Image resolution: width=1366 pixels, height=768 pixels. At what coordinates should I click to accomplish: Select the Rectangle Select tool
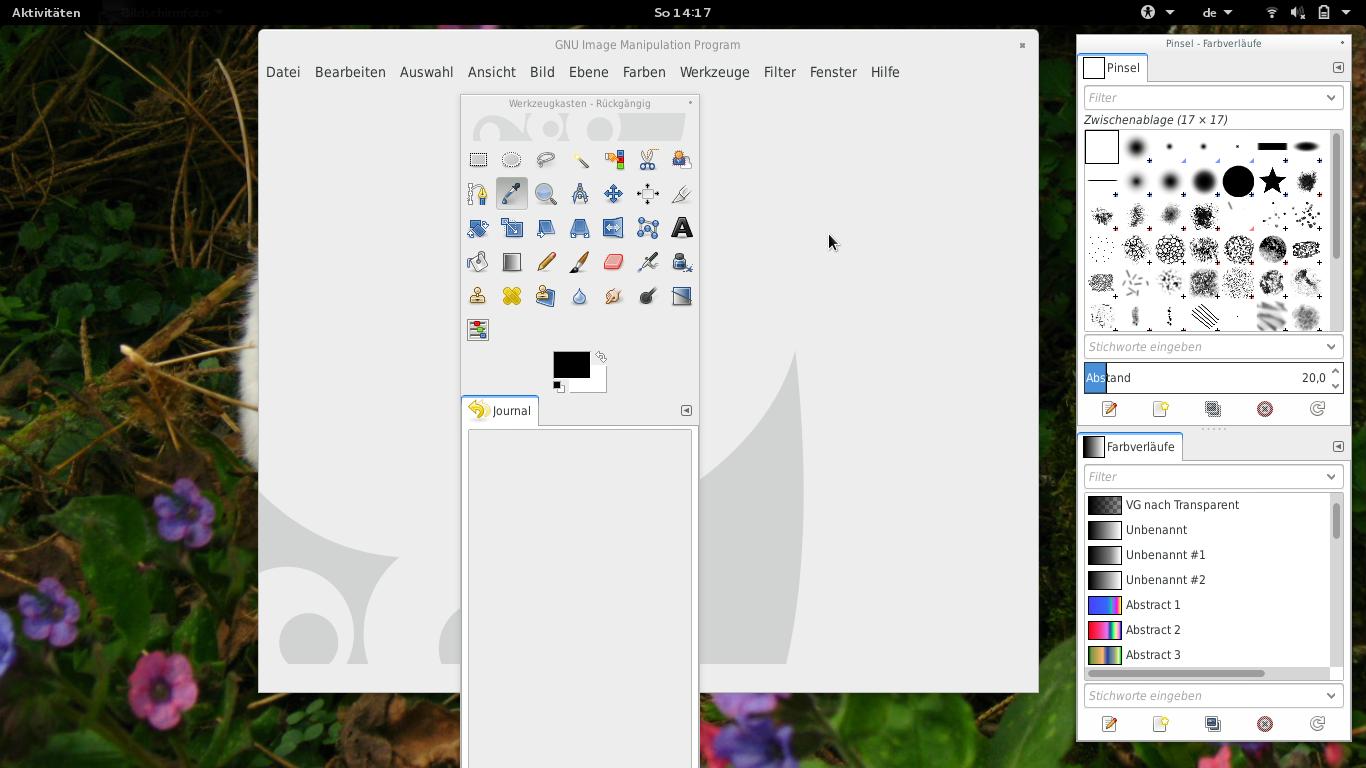click(x=478, y=160)
